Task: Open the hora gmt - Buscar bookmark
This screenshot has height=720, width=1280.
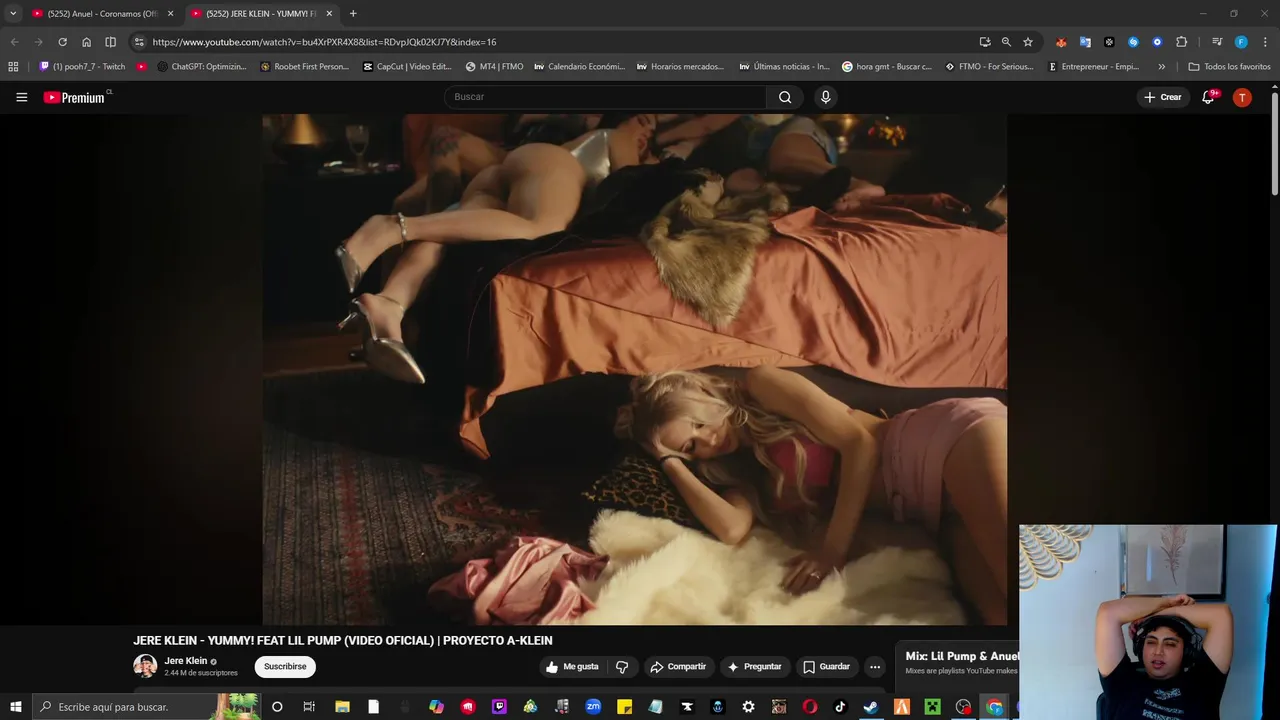Action: coord(887,67)
